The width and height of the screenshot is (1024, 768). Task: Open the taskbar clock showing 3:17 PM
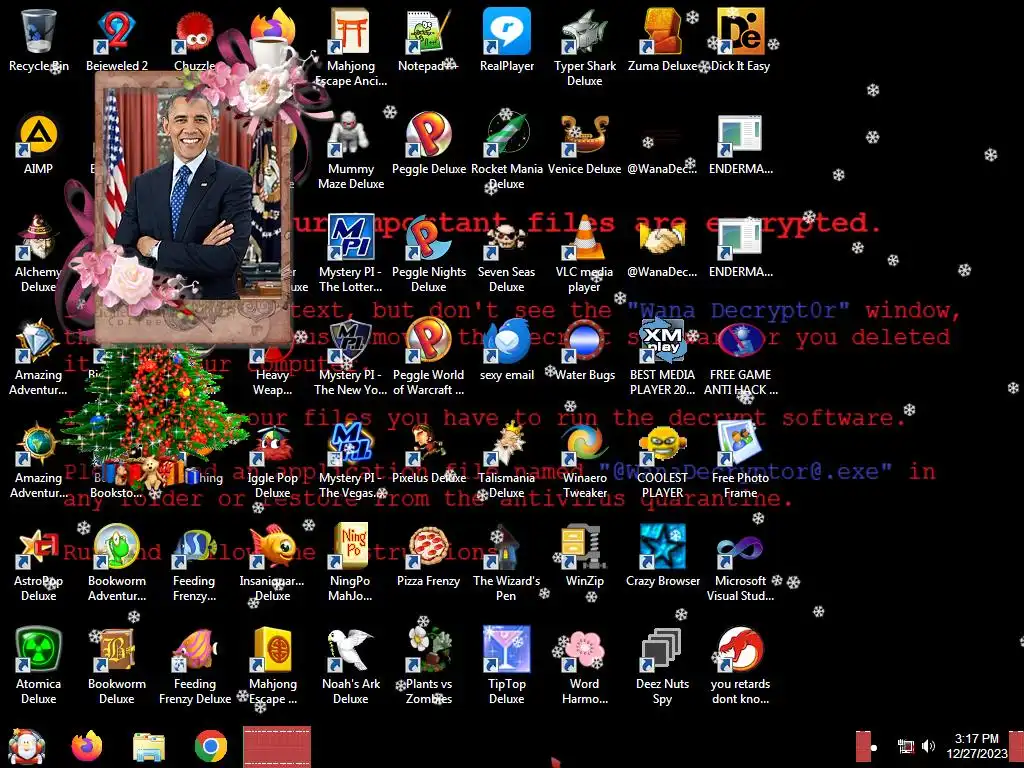(976, 746)
